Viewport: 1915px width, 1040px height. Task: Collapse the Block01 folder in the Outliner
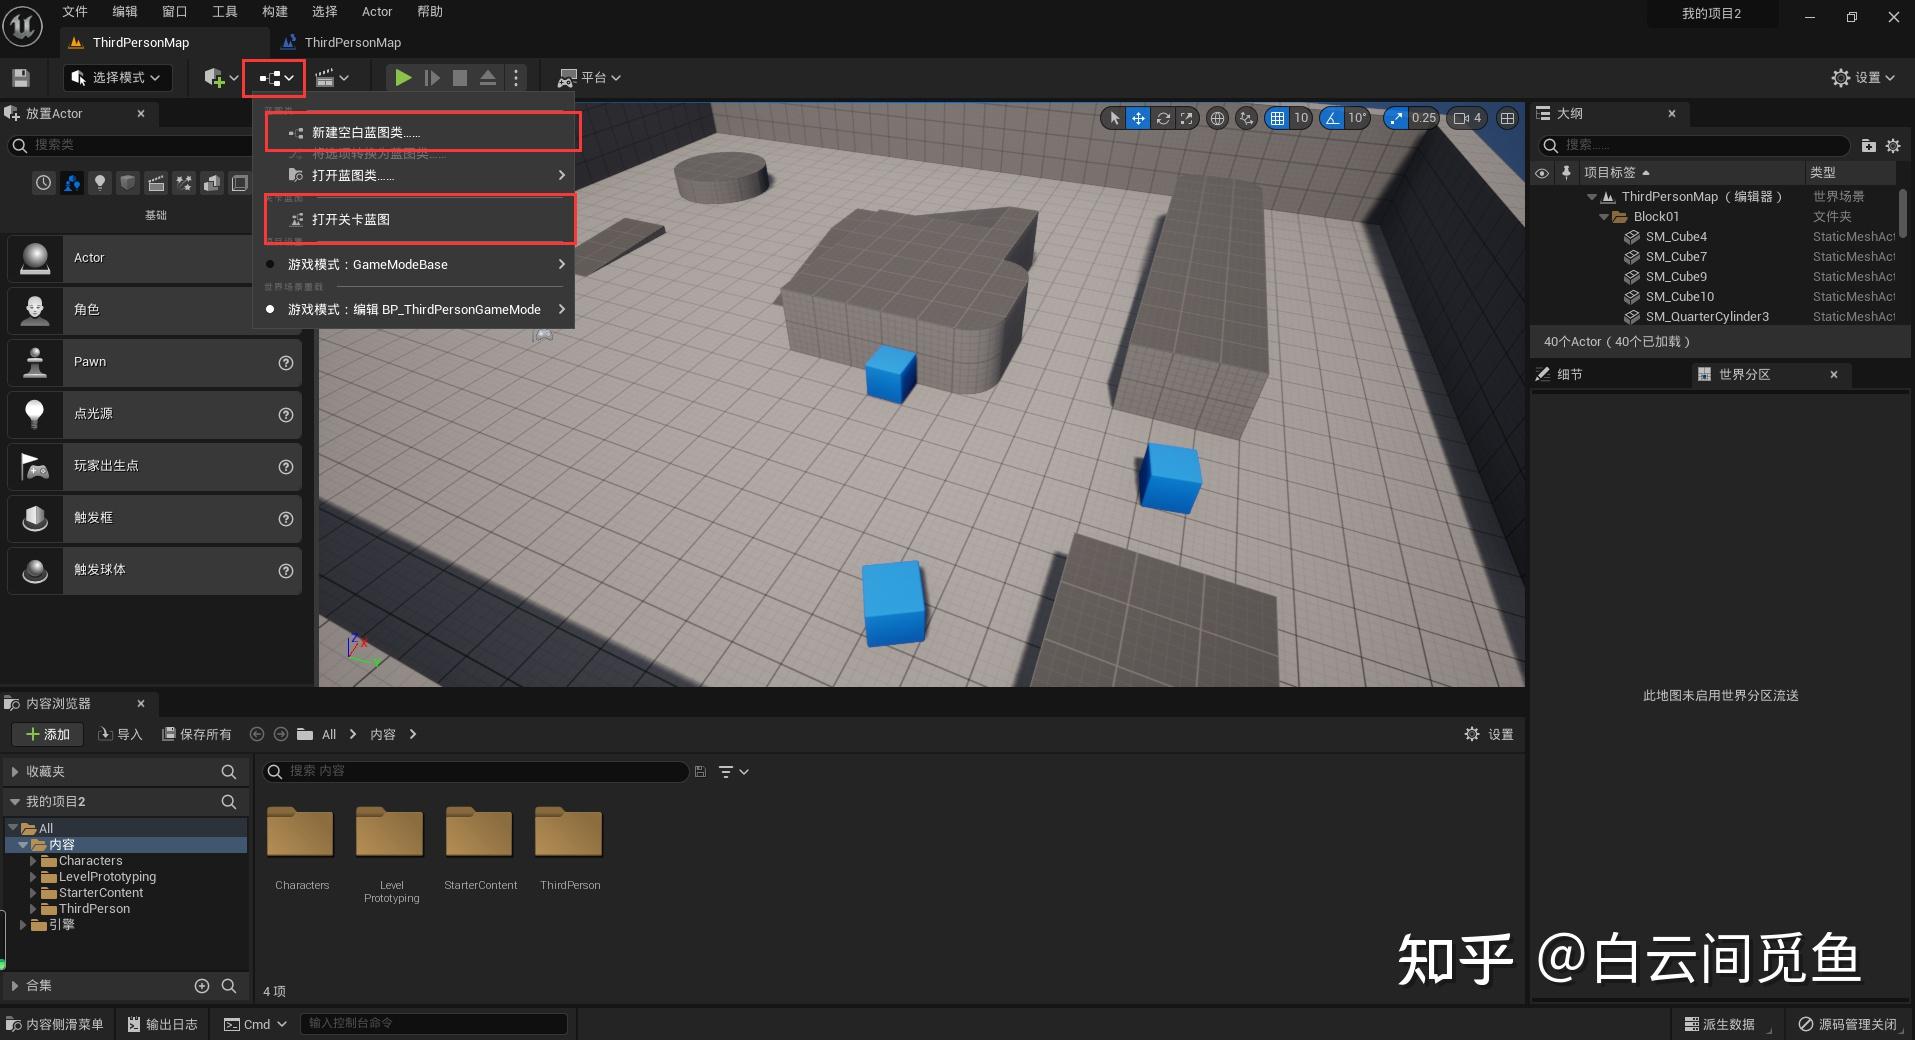[x=1605, y=216]
